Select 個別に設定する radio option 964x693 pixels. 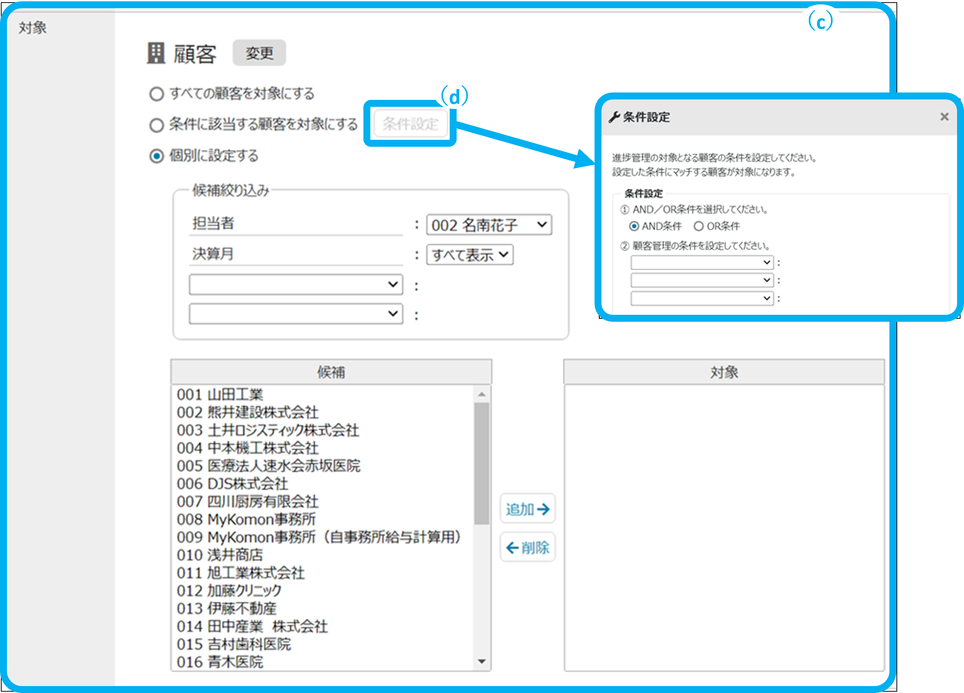pyautogui.click(x=156, y=156)
